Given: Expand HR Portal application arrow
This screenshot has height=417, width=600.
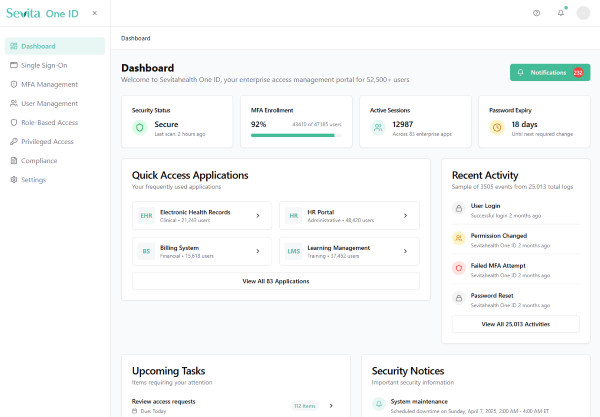Looking at the screenshot, I should click(405, 215).
